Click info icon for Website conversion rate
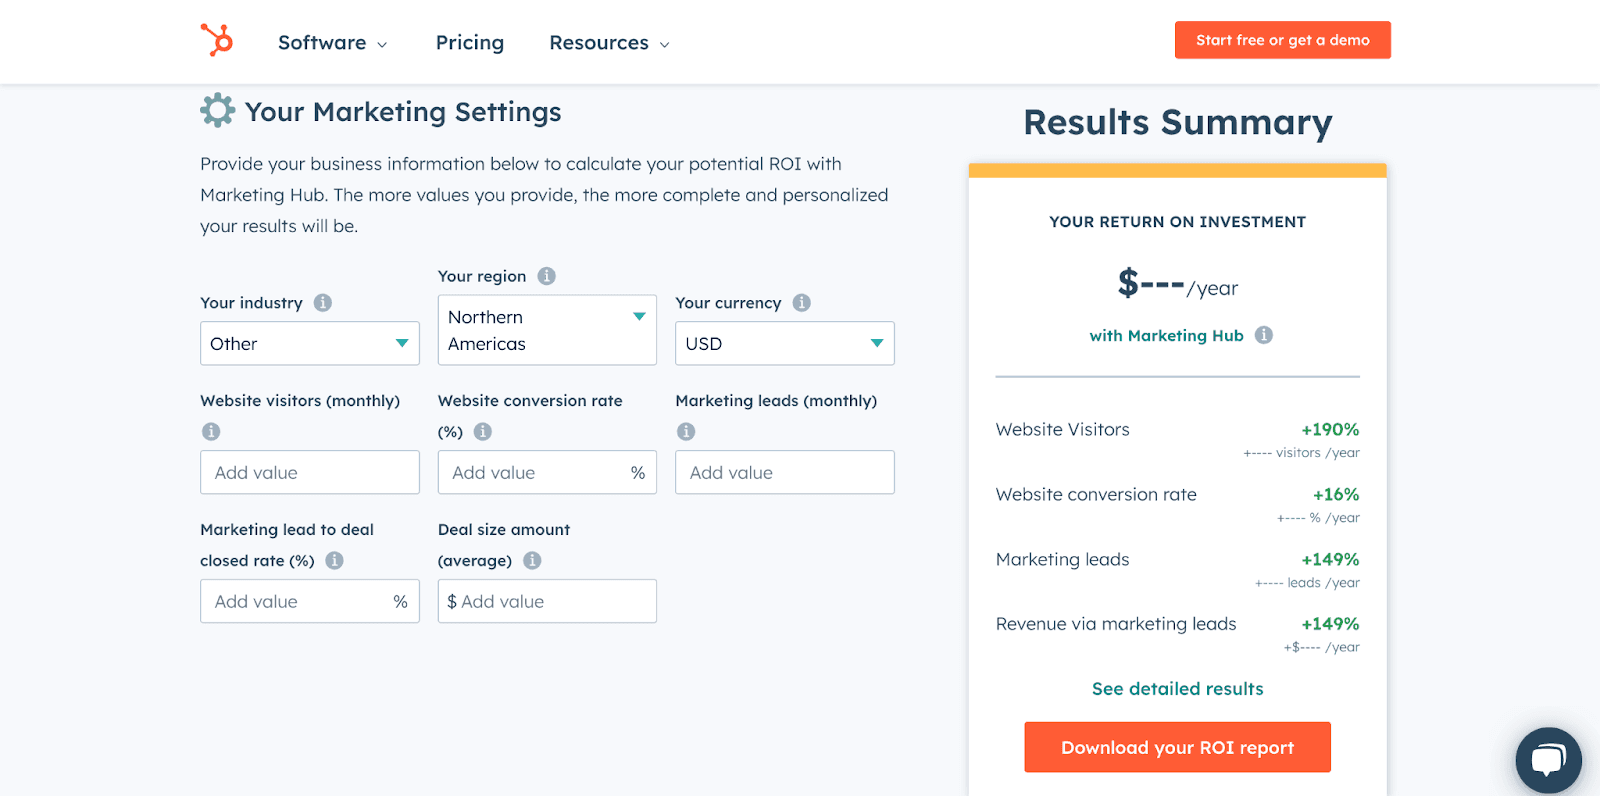1600x796 pixels. (x=483, y=432)
